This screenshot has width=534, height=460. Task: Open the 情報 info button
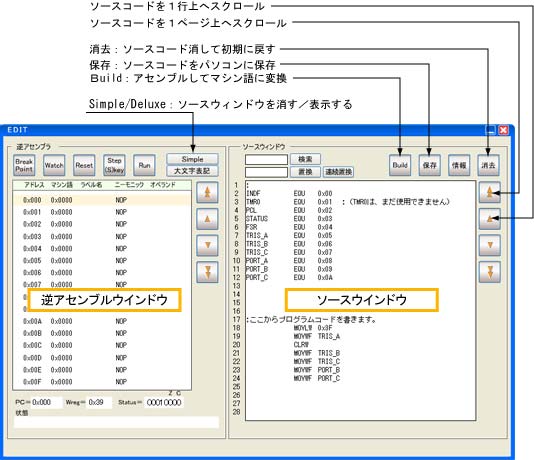(459, 165)
